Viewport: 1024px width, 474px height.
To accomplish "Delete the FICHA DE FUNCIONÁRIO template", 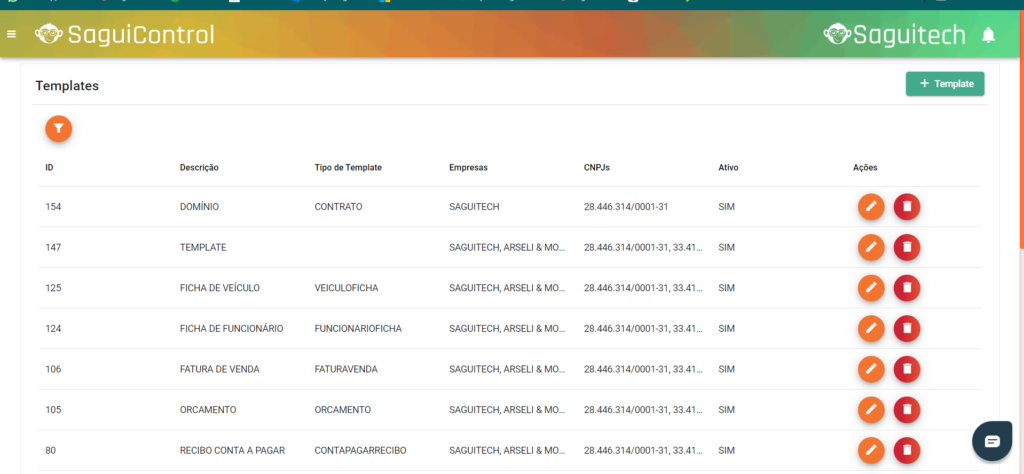I will pyautogui.click(x=907, y=329).
